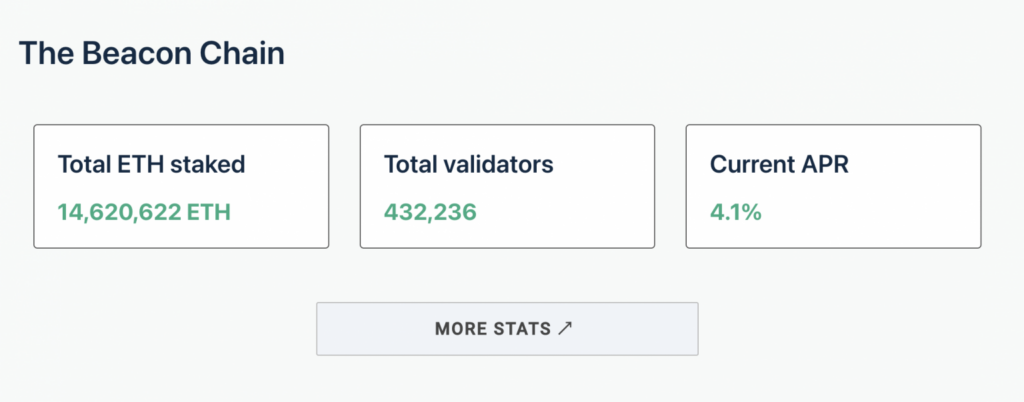The height and width of the screenshot is (402, 1024).
Task: Click the Current APR label
Action: click(x=779, y=165)
